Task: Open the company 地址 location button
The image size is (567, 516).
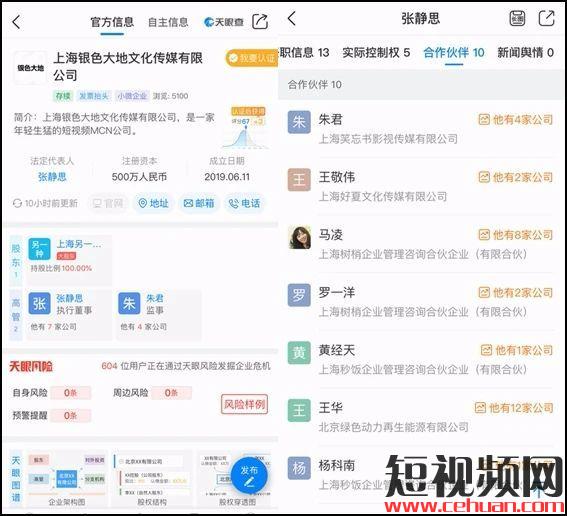Action: point(153,203)
